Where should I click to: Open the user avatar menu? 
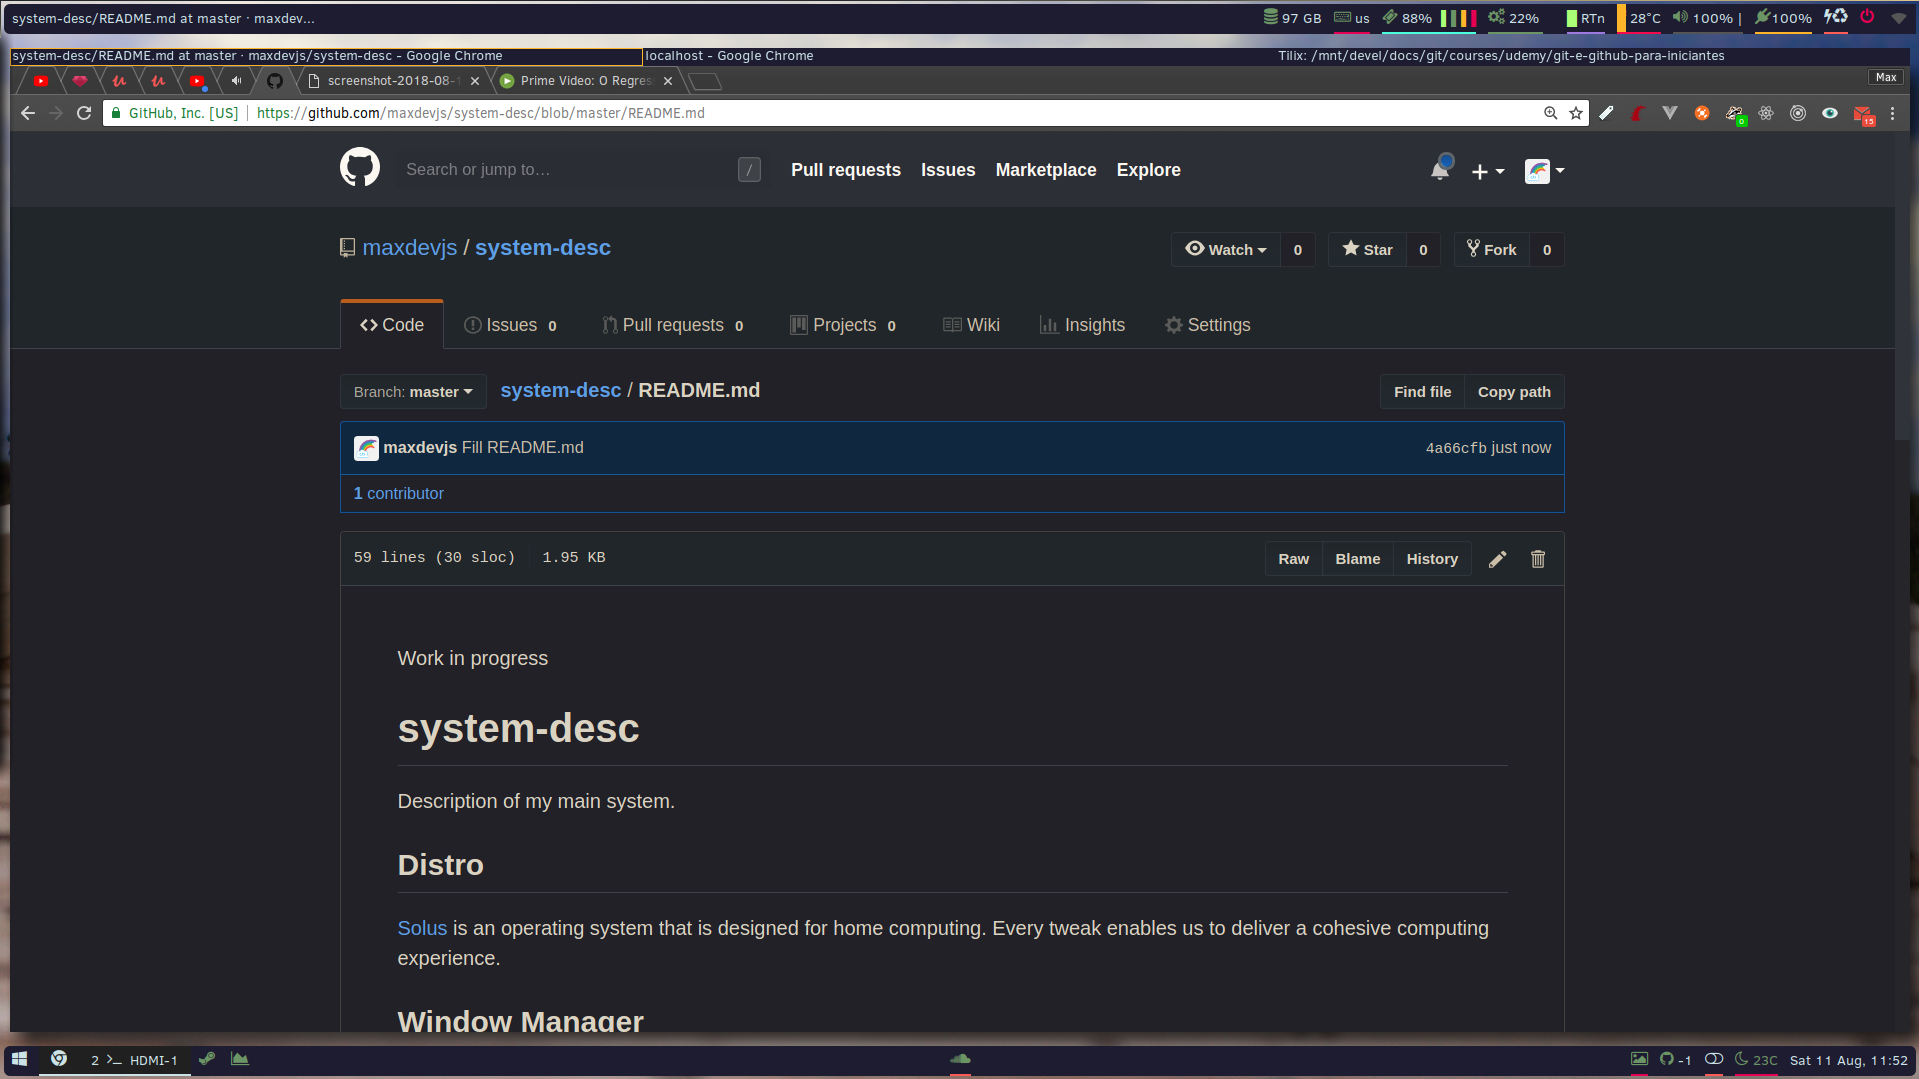[1544, 171]
